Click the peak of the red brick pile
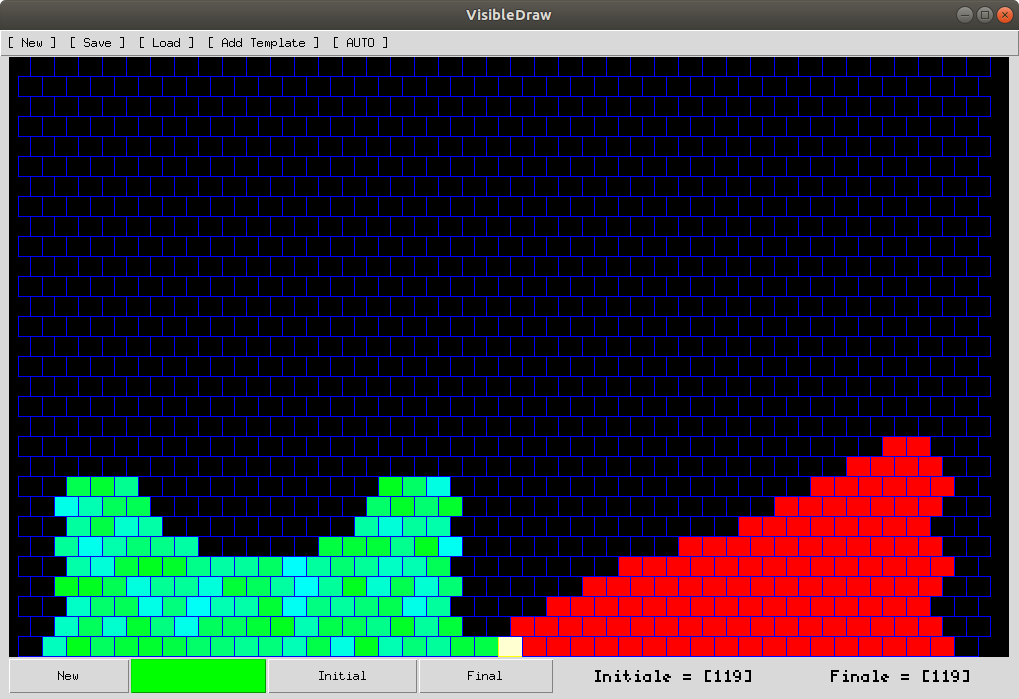Image resolution: width=1019 pixels, height=699 pixels. coord(906,446)
